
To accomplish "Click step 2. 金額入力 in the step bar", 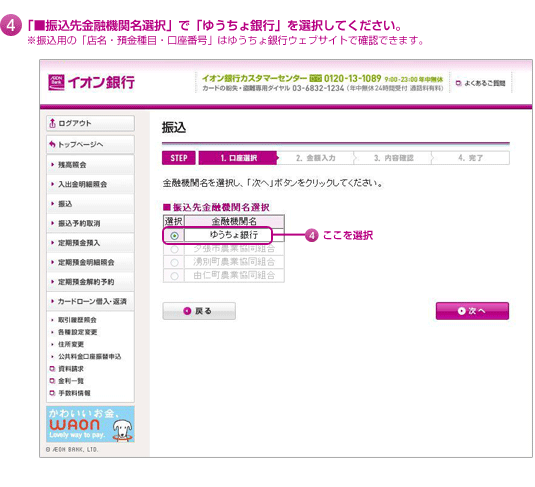I will pyautogui.click(x=316, y=158).
